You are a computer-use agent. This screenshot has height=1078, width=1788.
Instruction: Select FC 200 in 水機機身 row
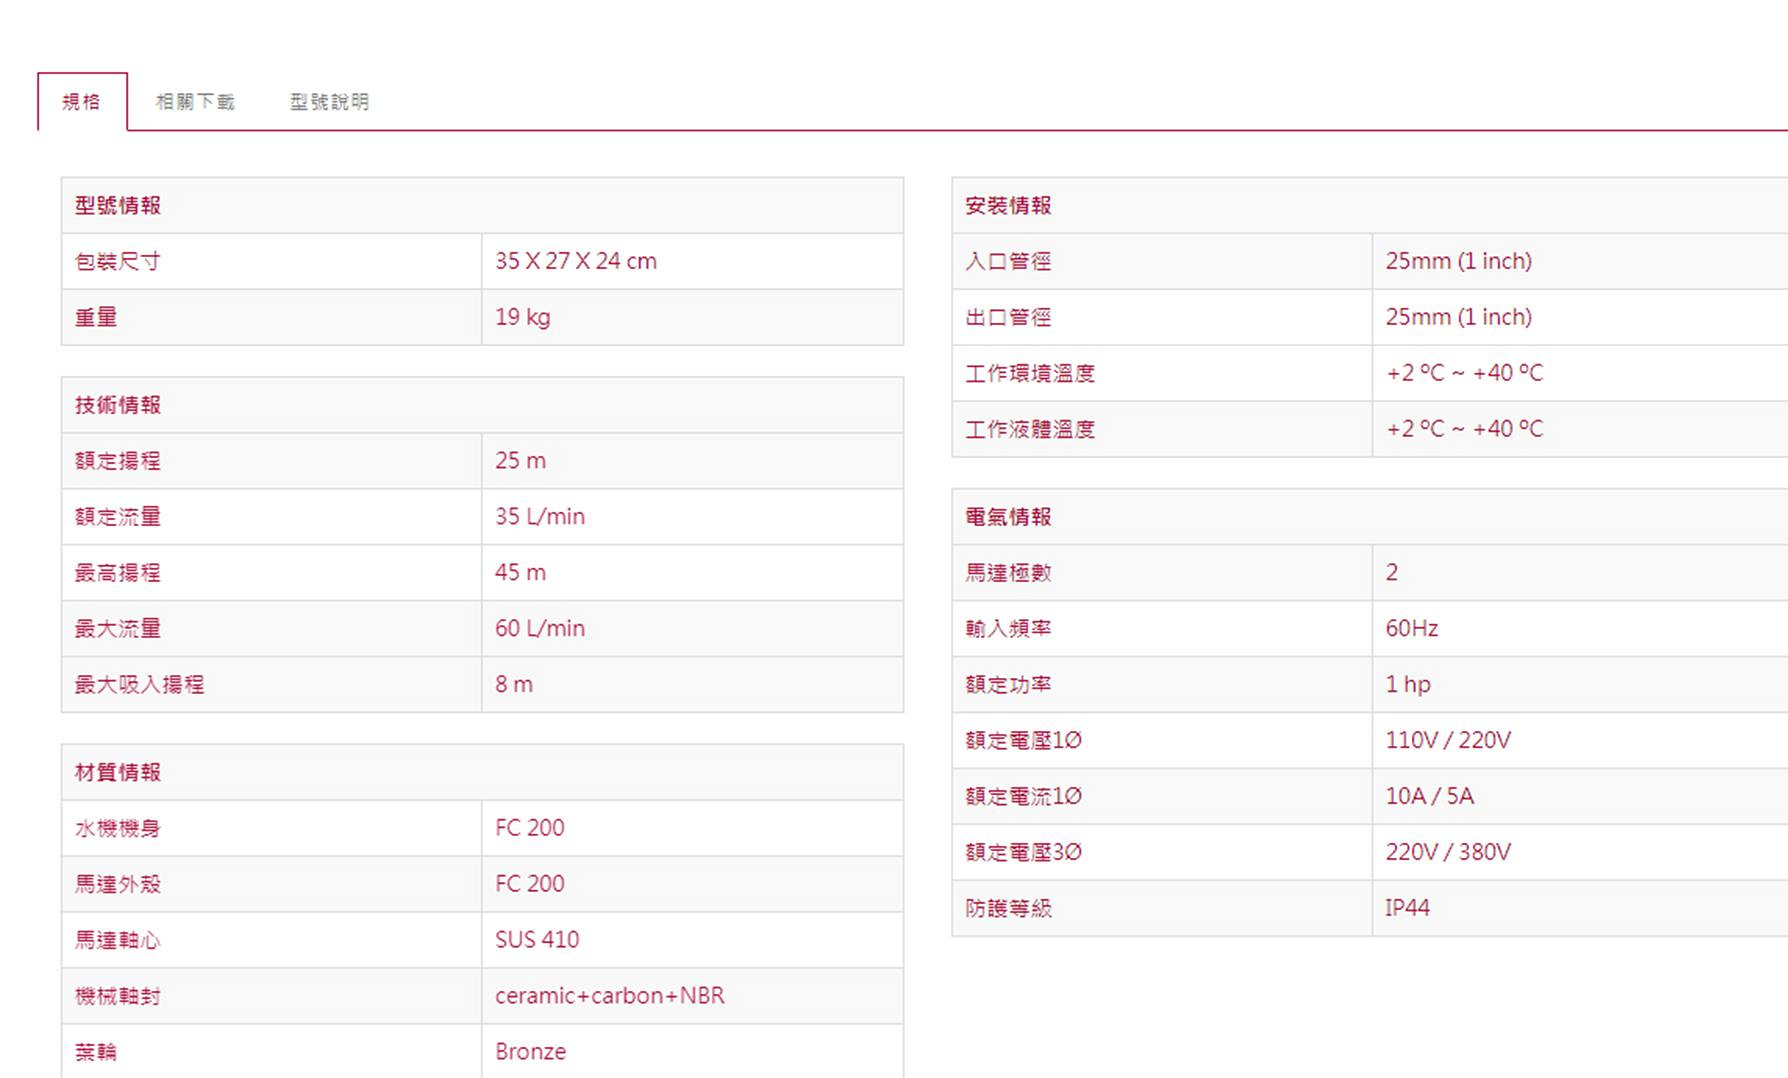(x=530, y=828)
